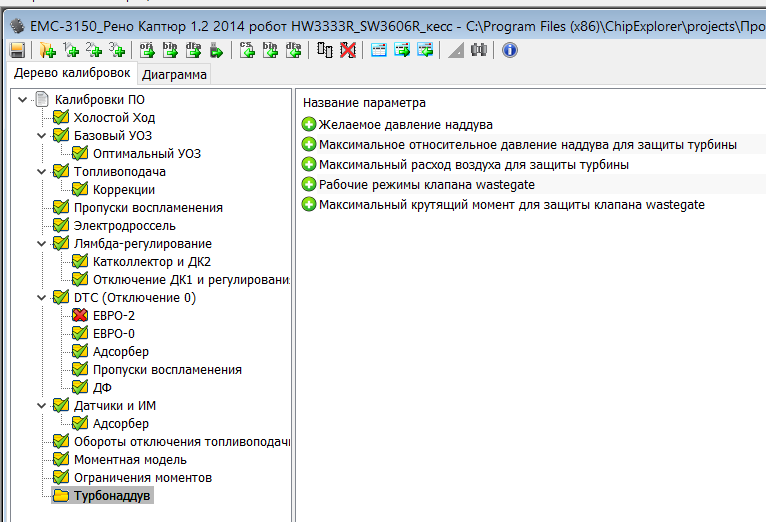Expand the Желаемое давление наддува parameter

click(x=308, y=125)
